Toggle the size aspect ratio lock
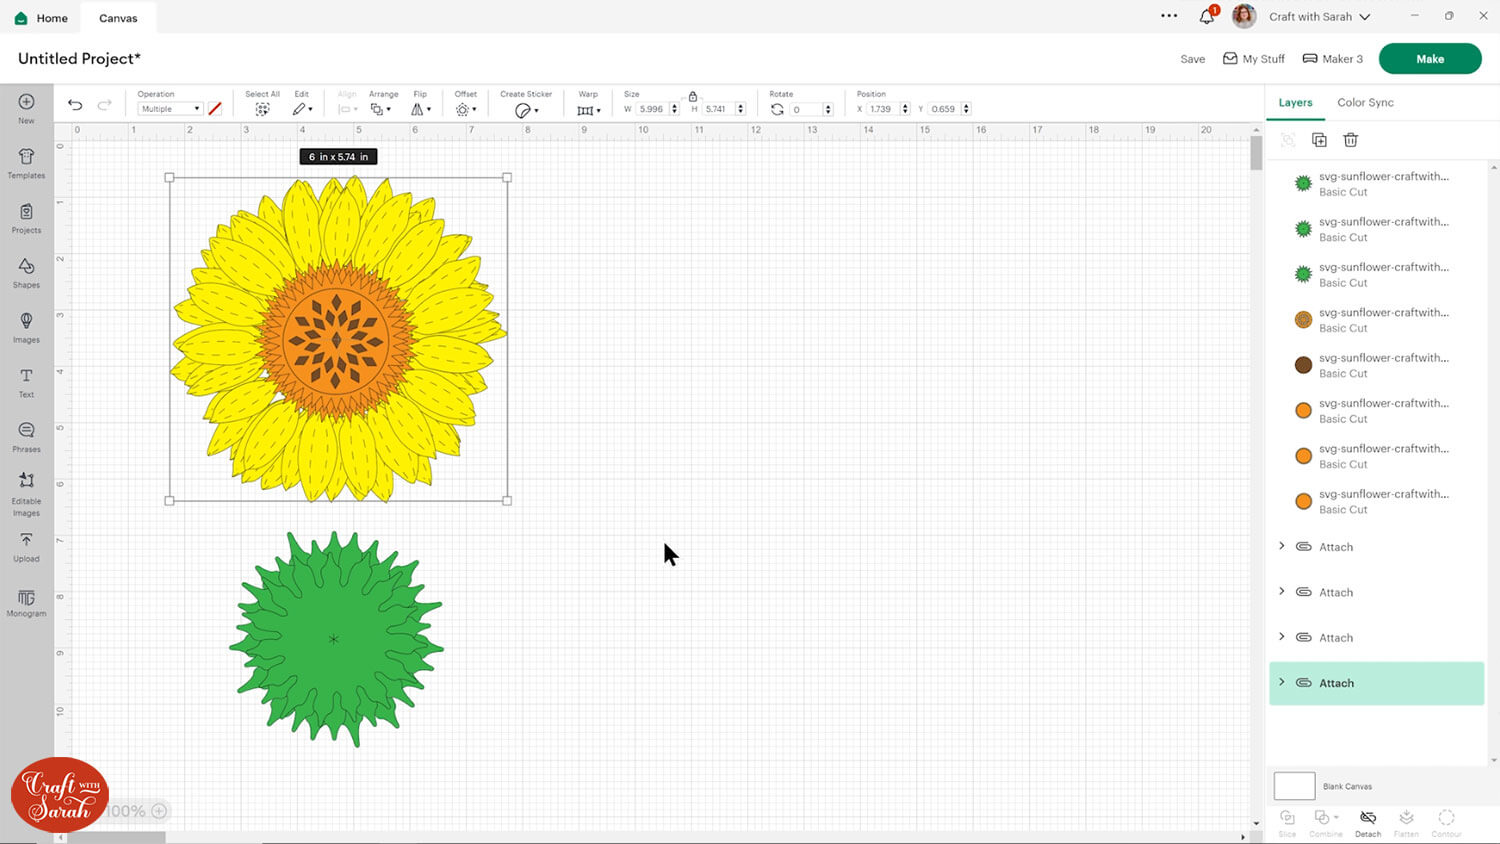This screenshot has height=844, width=1500. point(692,96)
